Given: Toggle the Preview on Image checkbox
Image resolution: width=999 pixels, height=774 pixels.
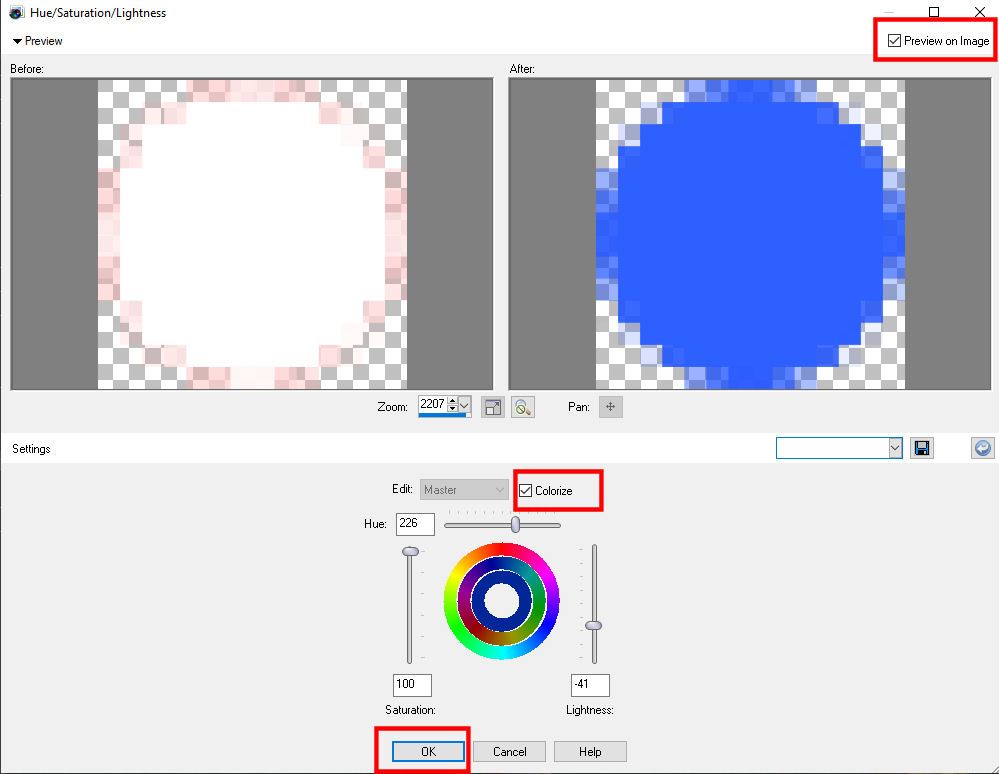Looking at the screenshot, I should coord(895,41).
